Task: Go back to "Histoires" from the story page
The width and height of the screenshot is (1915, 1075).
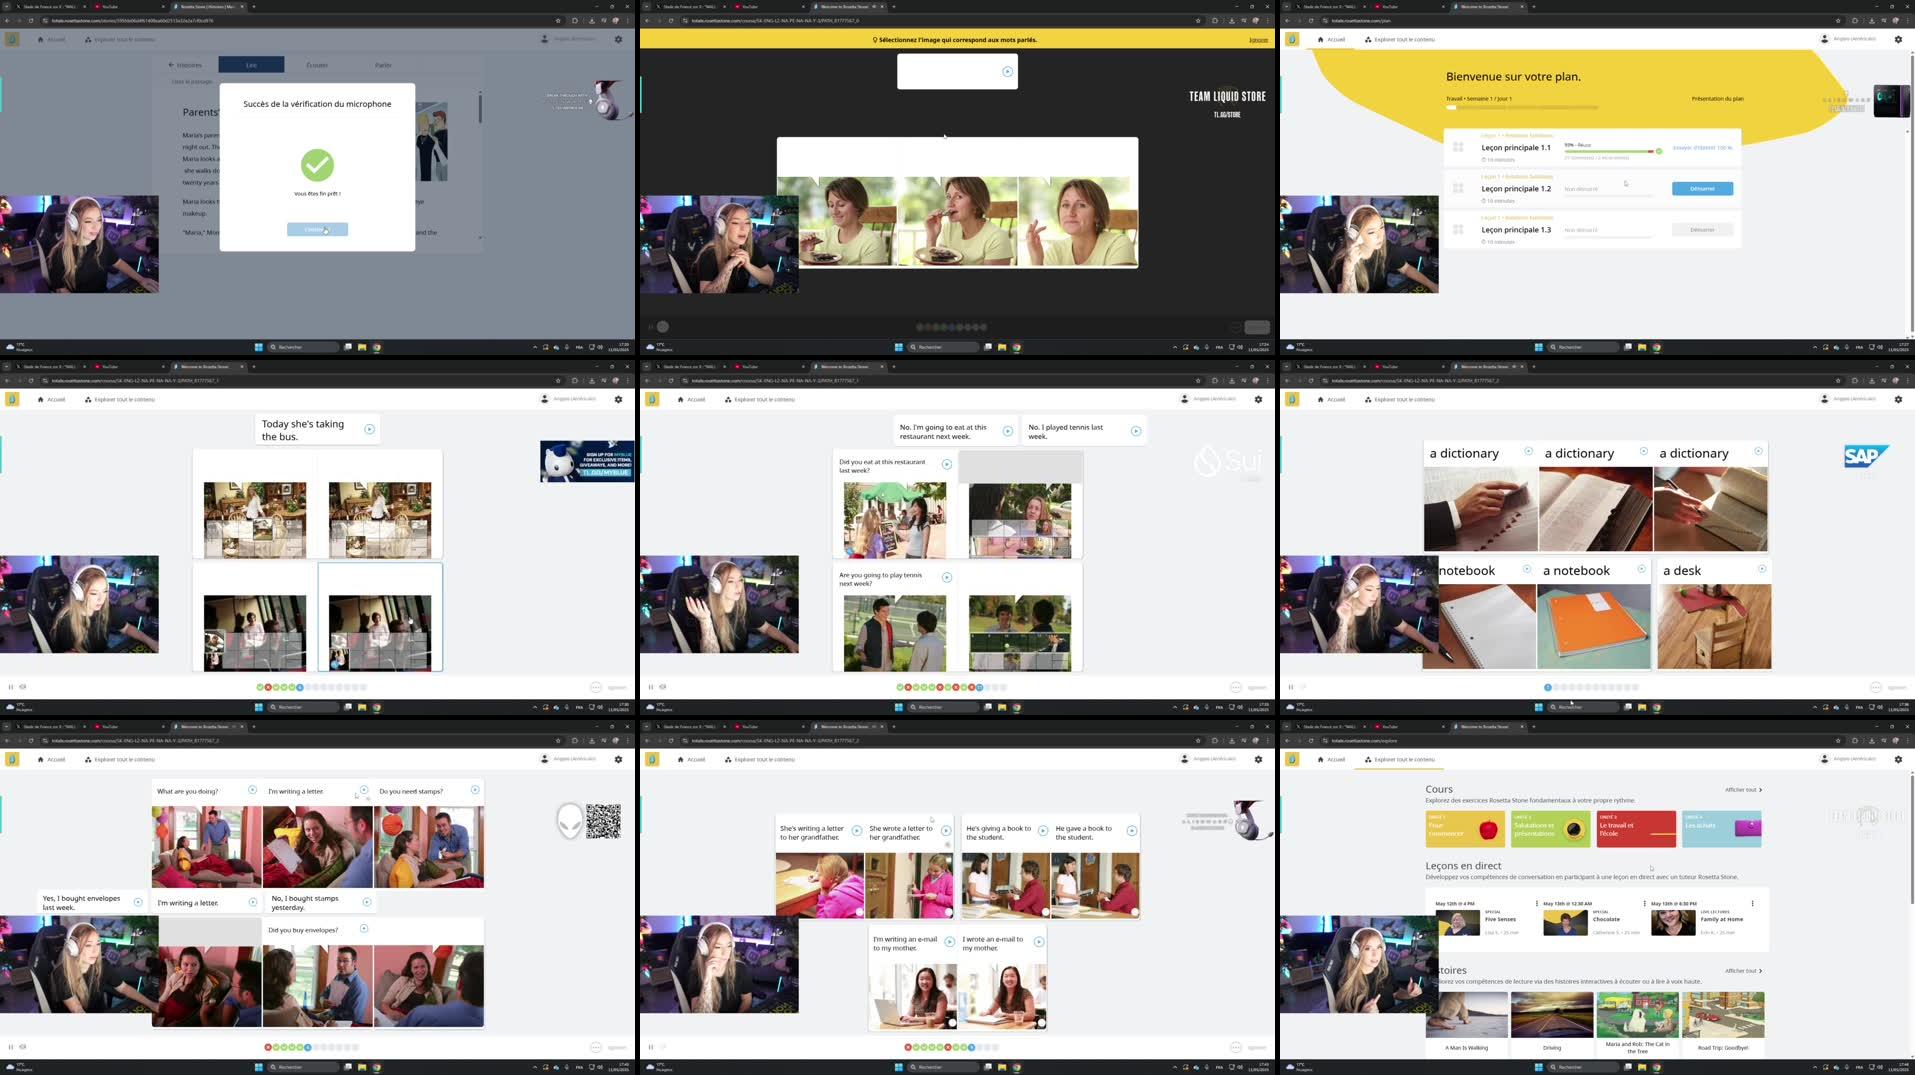Action: pyautogui.click(x=185, y=65)
